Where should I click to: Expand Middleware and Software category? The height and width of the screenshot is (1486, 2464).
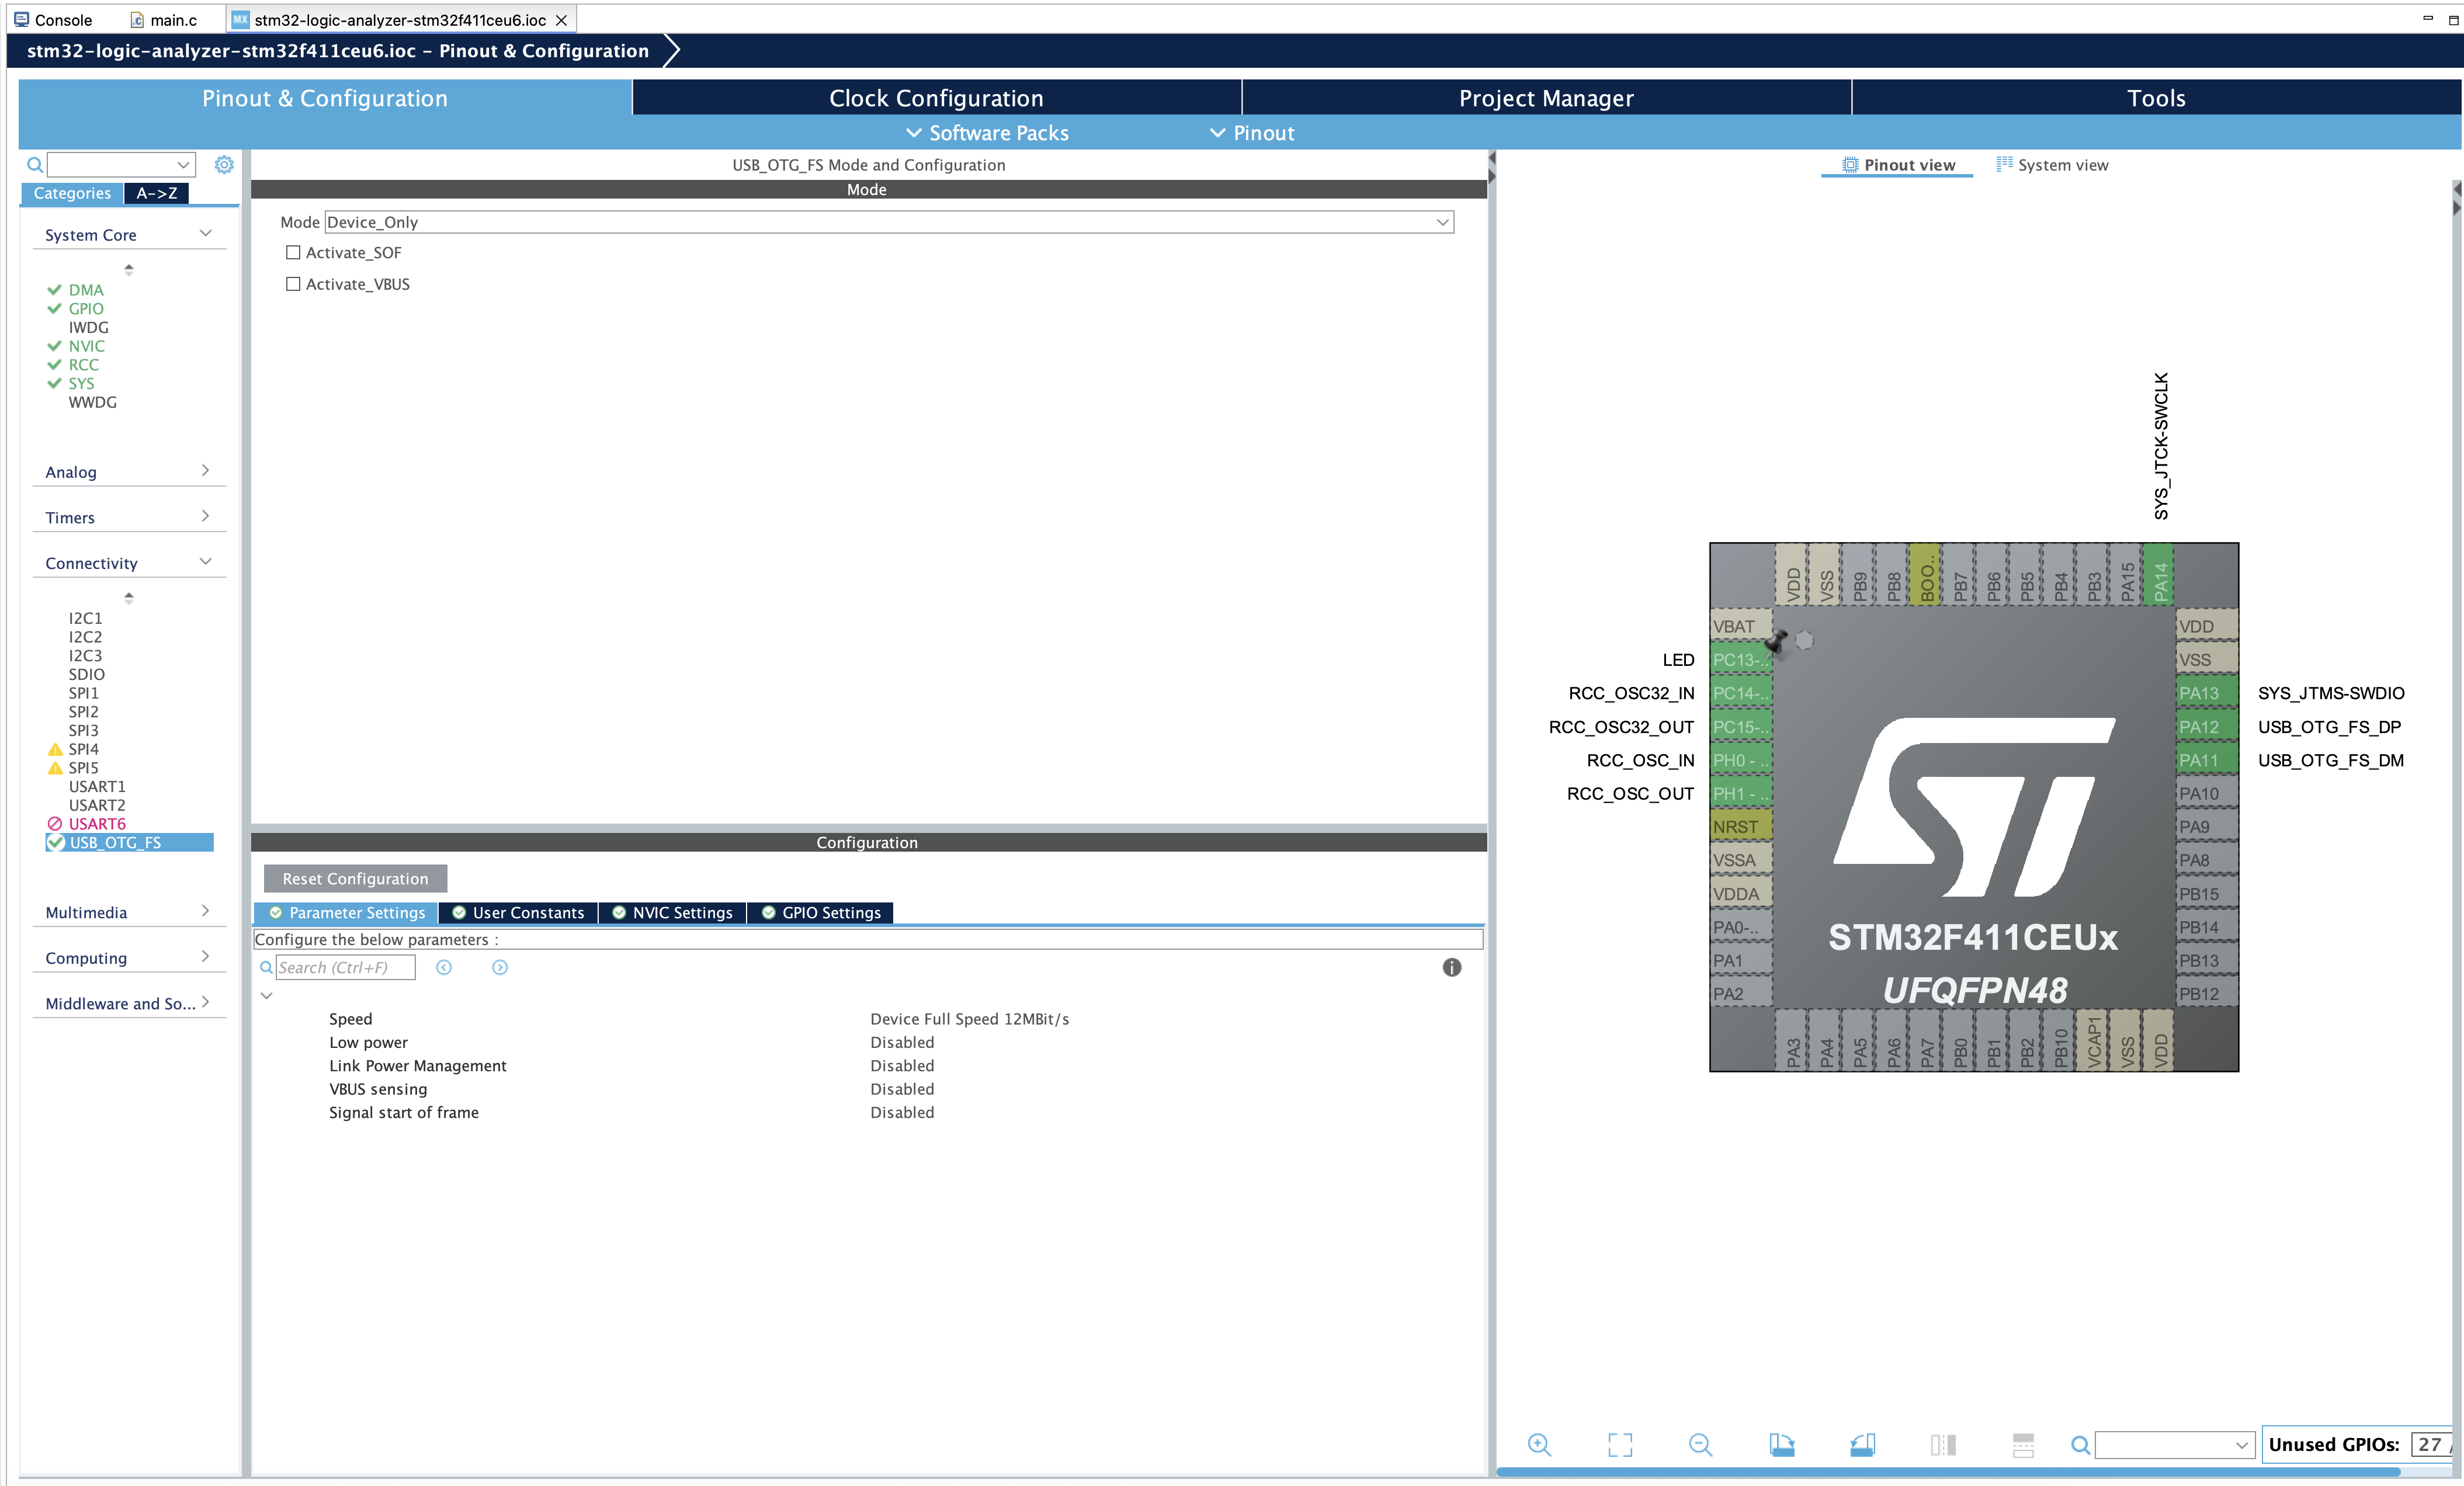pyautogui.click(x=205, y=1002)
